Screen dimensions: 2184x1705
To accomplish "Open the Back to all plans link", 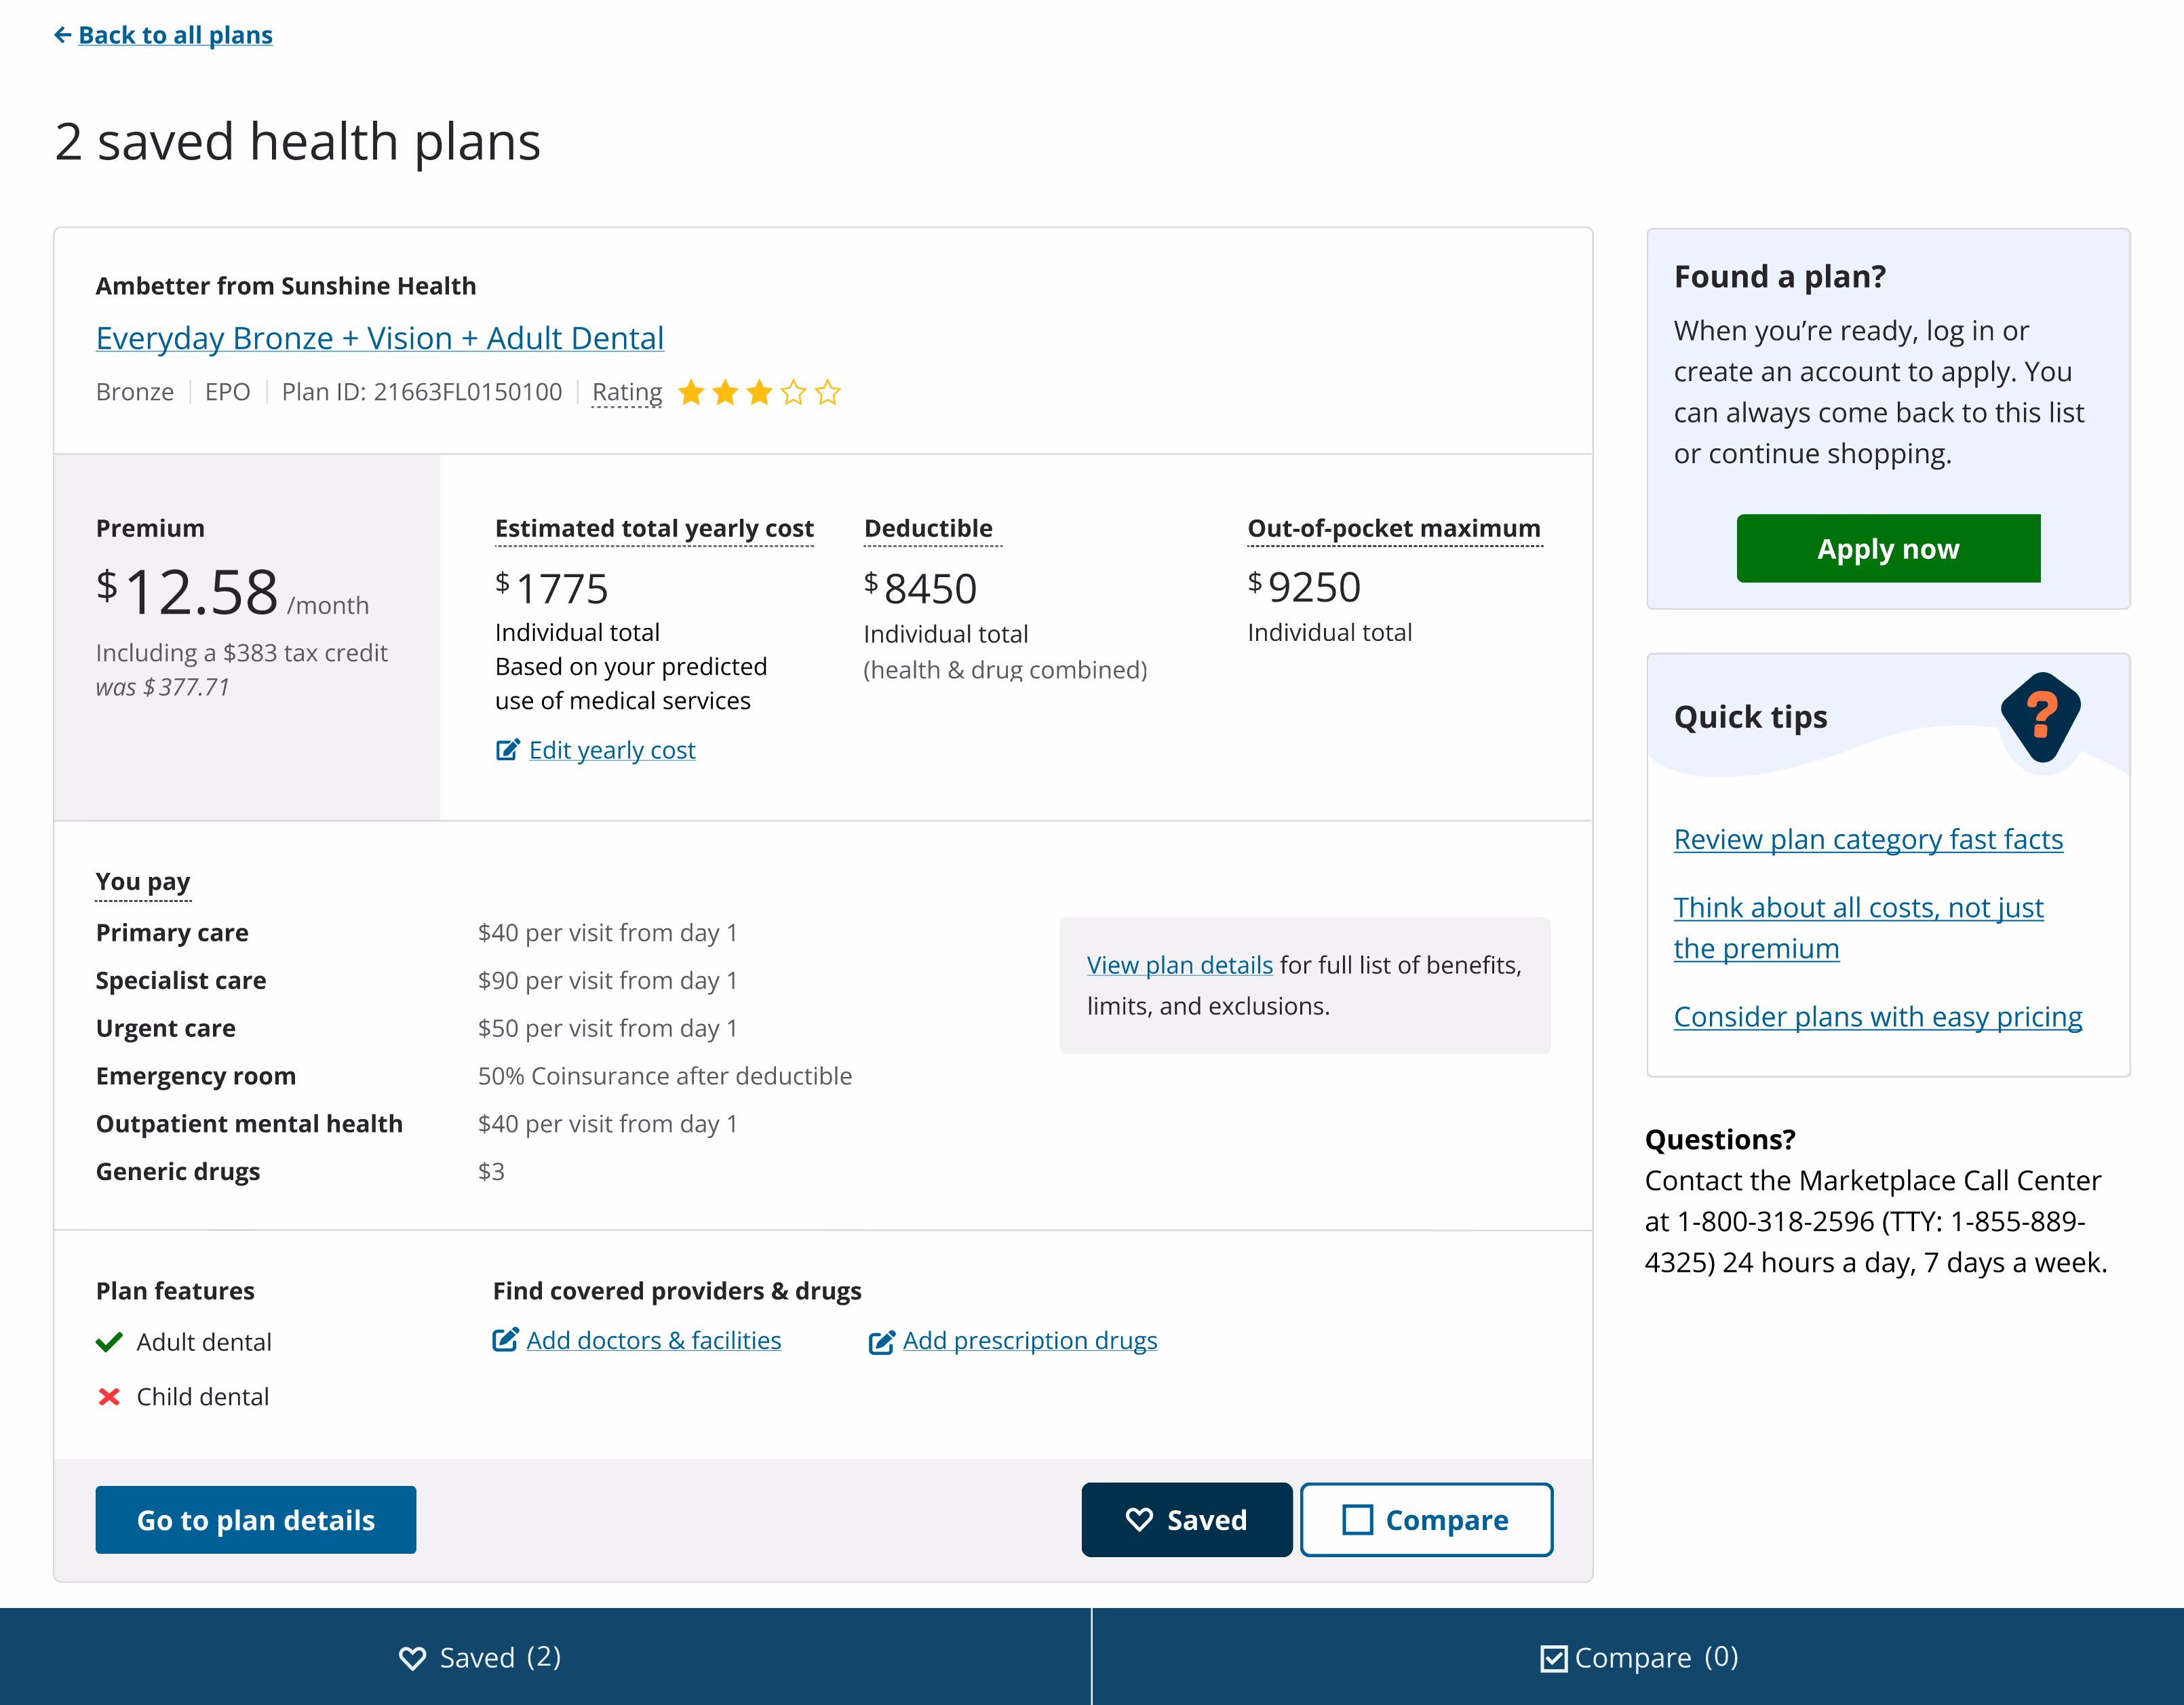I will click(175, 35).
